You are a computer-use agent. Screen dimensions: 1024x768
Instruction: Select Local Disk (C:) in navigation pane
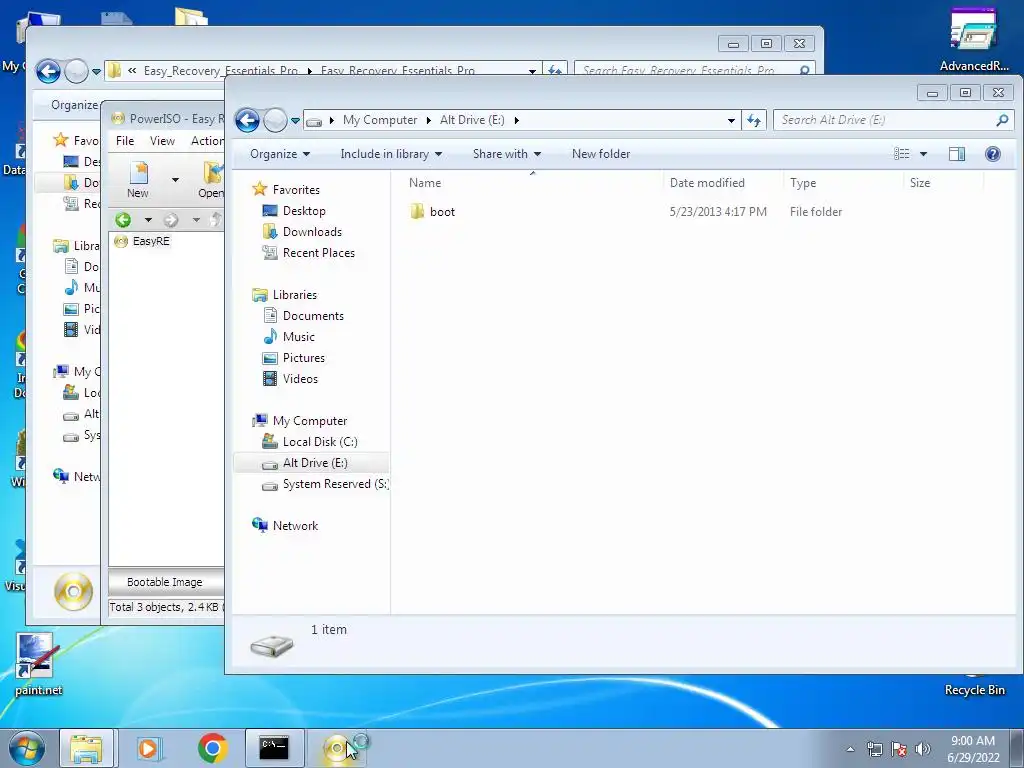(319, 442)
